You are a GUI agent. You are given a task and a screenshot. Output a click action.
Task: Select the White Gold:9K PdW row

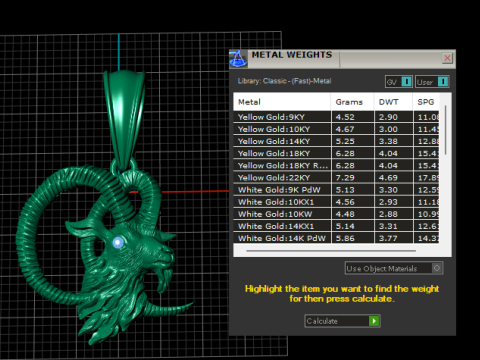[336, 190]
